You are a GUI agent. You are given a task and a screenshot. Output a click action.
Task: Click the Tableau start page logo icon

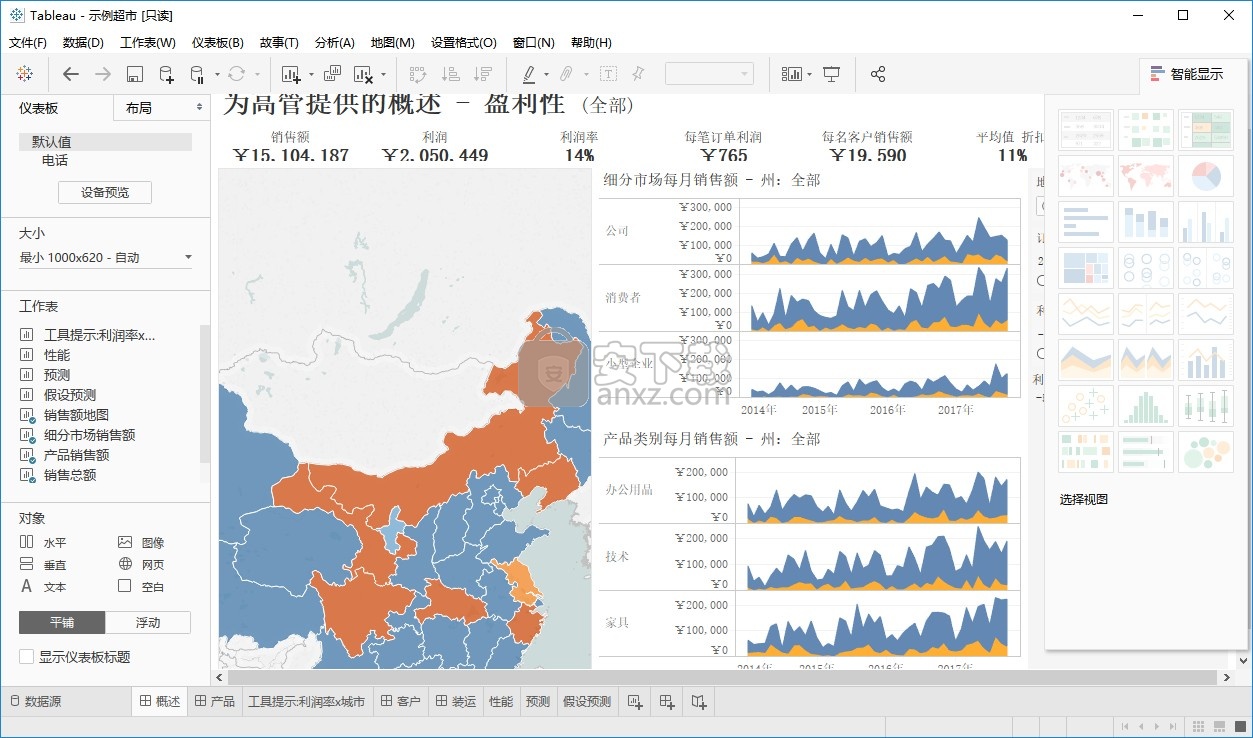pos(25,74)
